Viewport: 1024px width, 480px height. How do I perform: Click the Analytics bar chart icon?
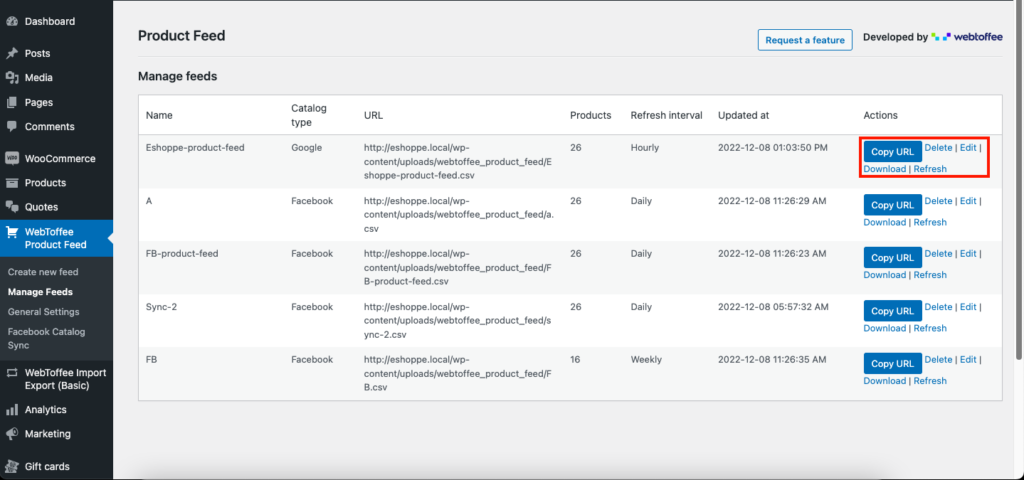11,410
